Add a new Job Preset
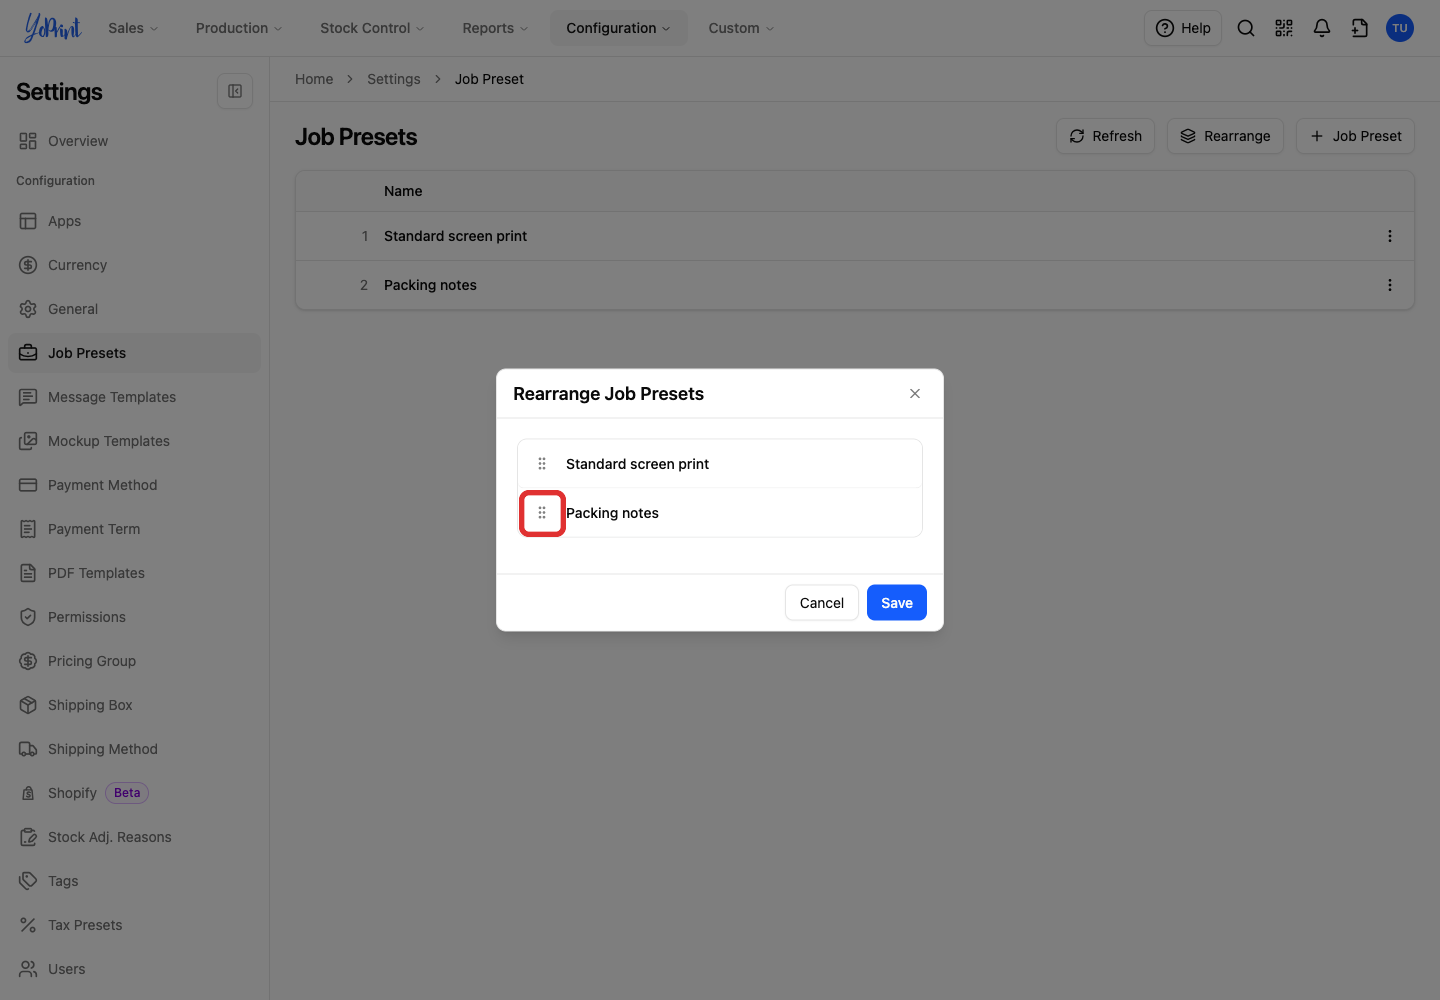Image resolution: width=1440 pixels, height=1000 pixels. coord(1355,136)
